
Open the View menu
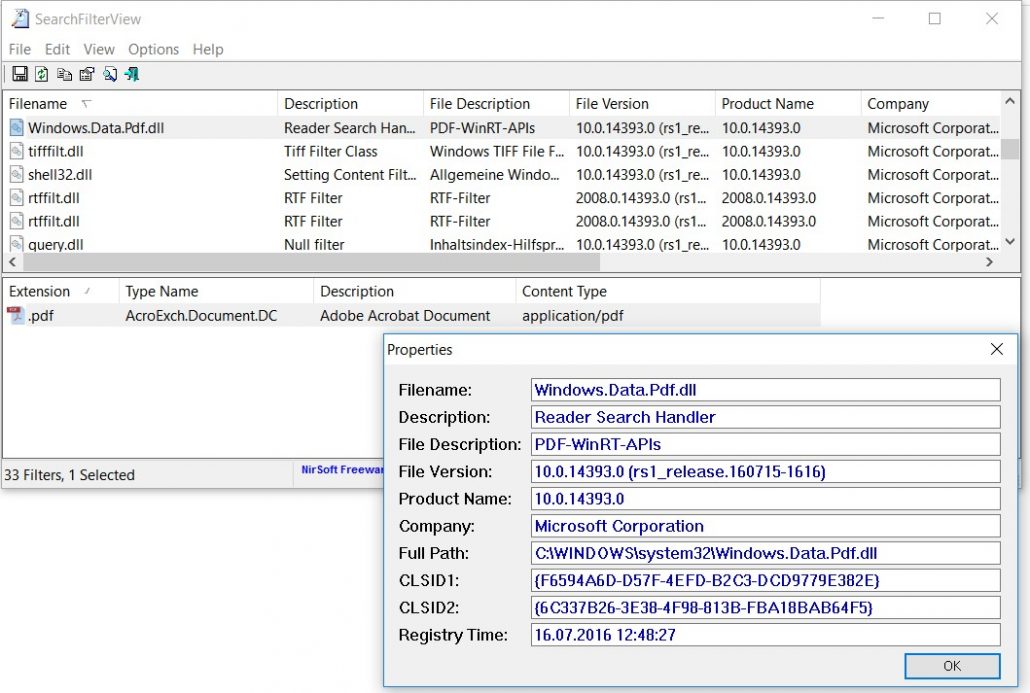click(x=98, y=49)
